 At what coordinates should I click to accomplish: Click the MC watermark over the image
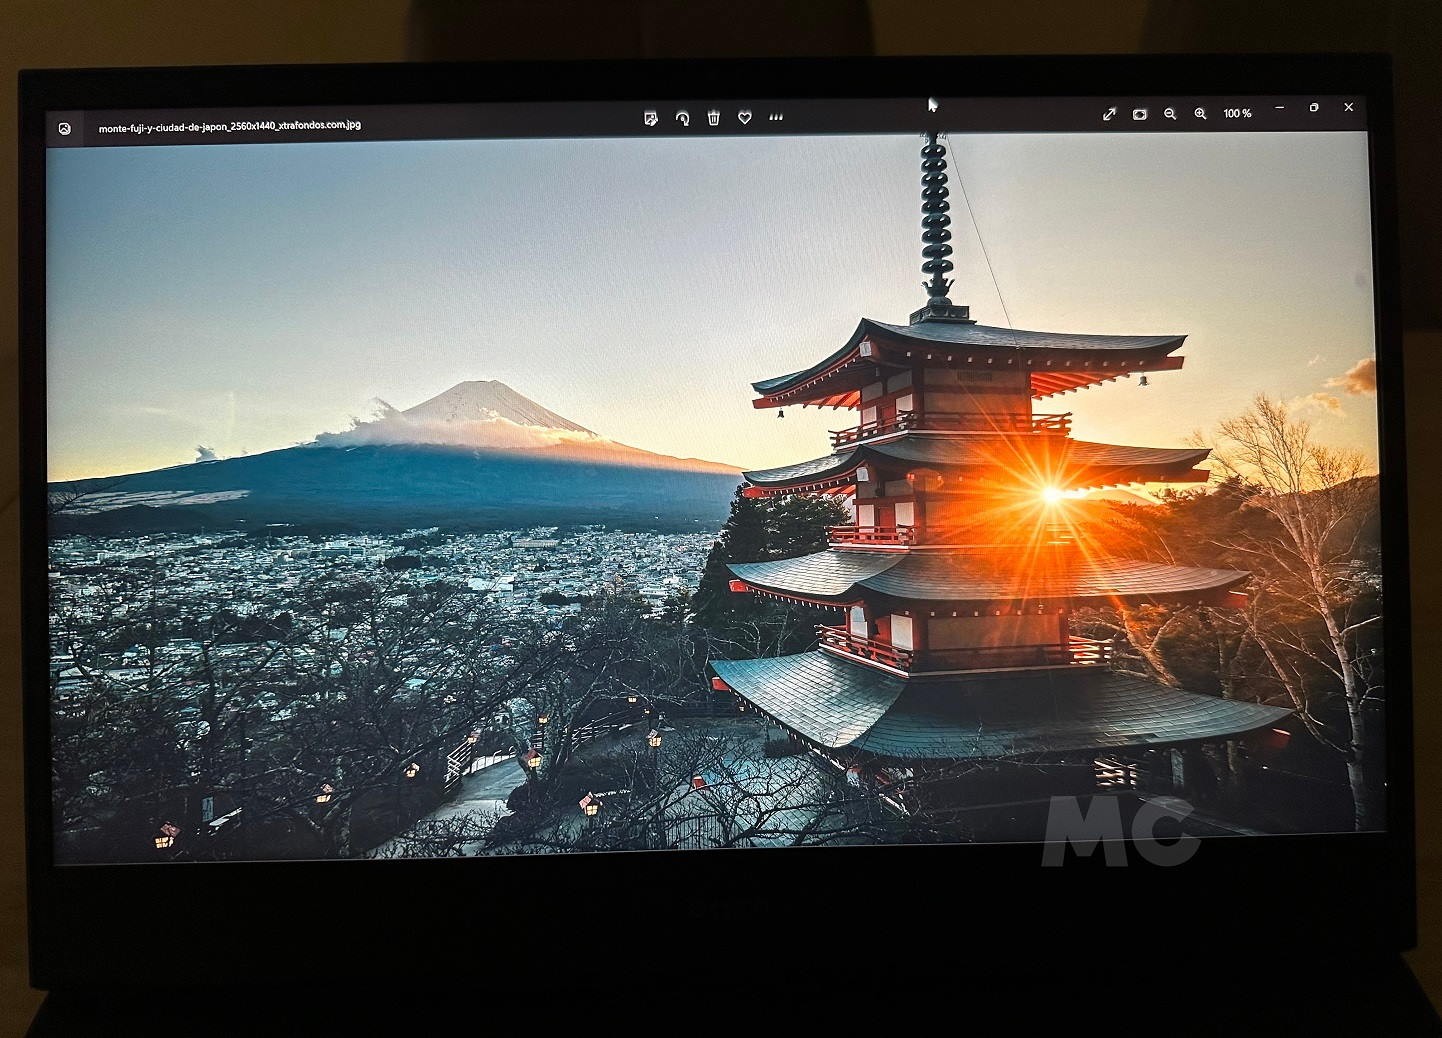1118,832
